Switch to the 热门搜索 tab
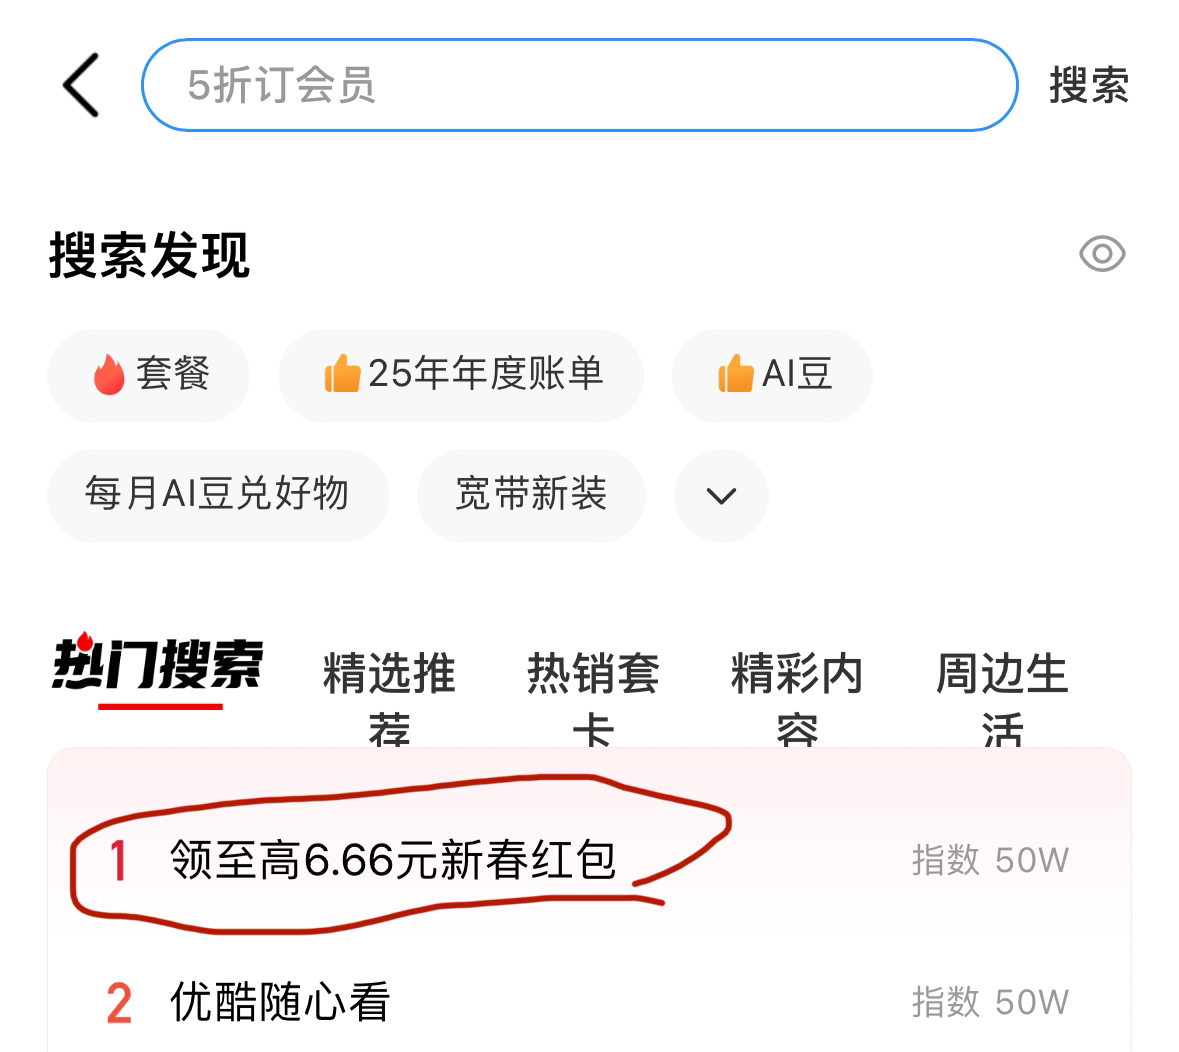The height and width of the screenshot is (1052, 1179). point(159,665)
